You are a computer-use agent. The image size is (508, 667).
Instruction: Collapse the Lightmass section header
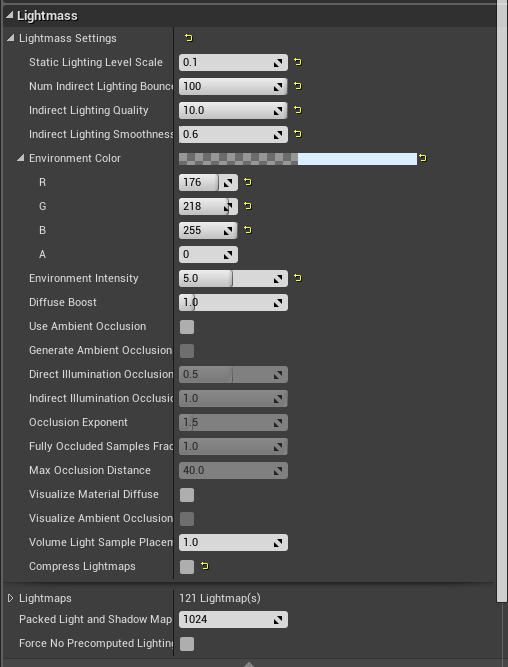tap(9, 15)
